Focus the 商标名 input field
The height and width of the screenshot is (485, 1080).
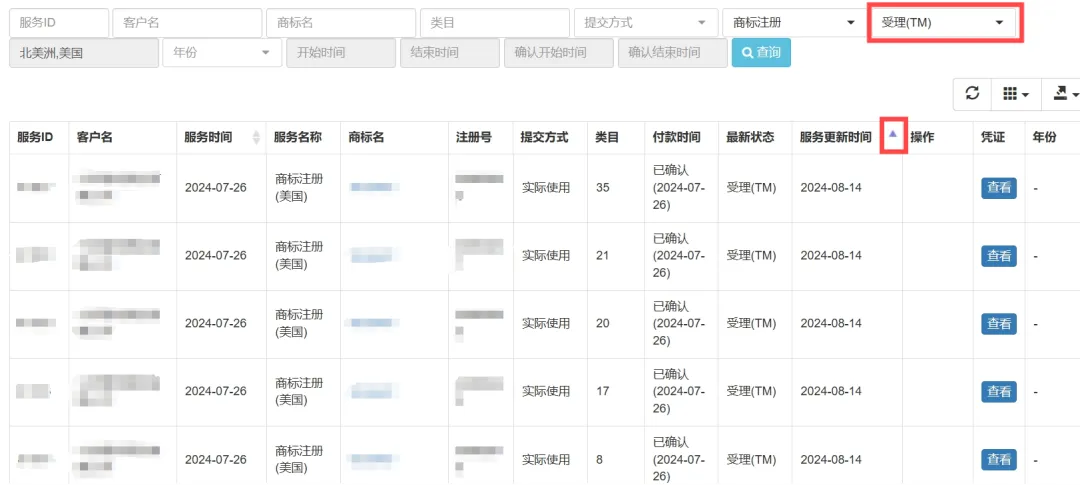pyautogui.click(x=341, y=23)
